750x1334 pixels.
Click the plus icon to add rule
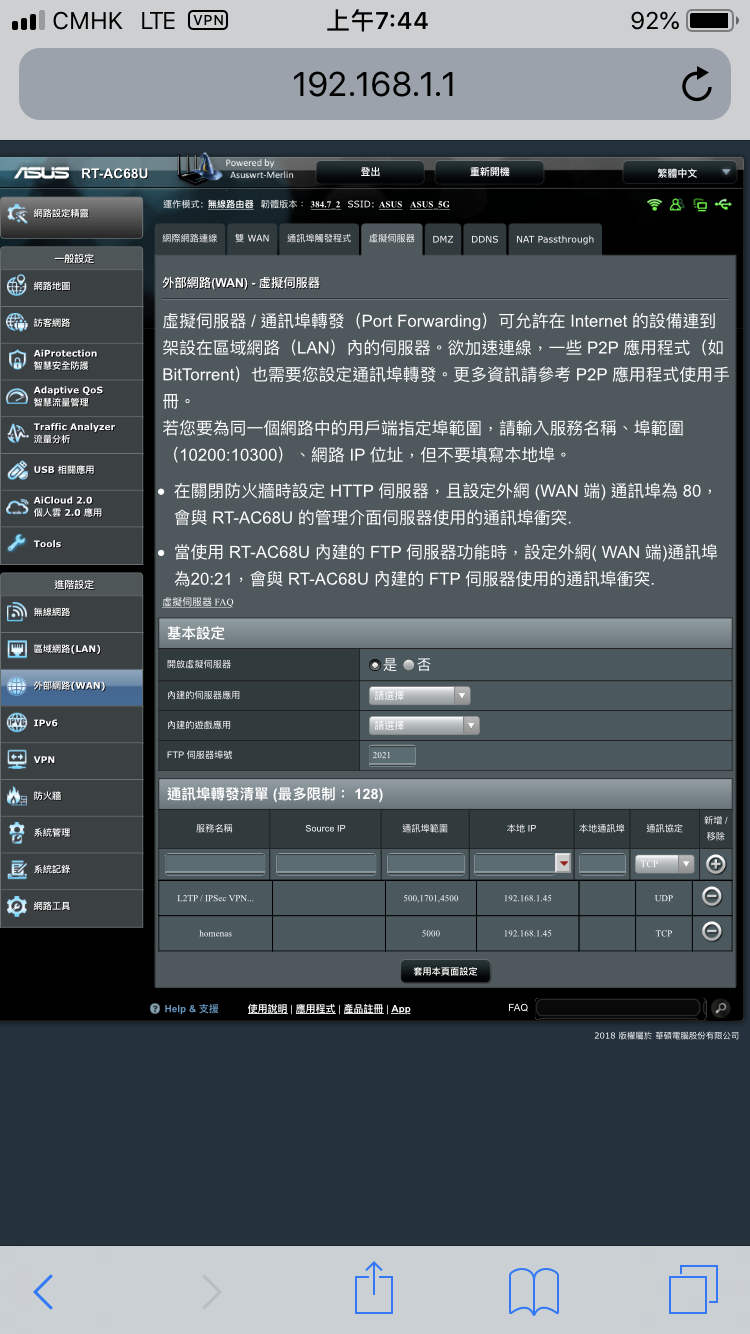click(x=715, y=864)
